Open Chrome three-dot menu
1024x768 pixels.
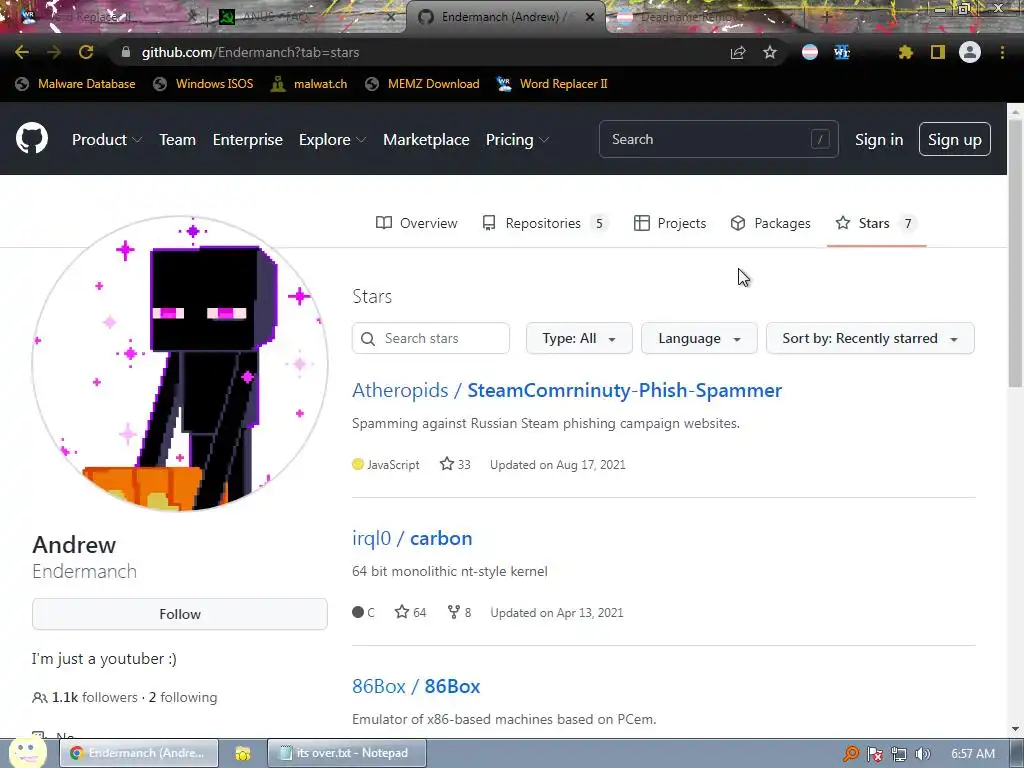click(1002, 52)
